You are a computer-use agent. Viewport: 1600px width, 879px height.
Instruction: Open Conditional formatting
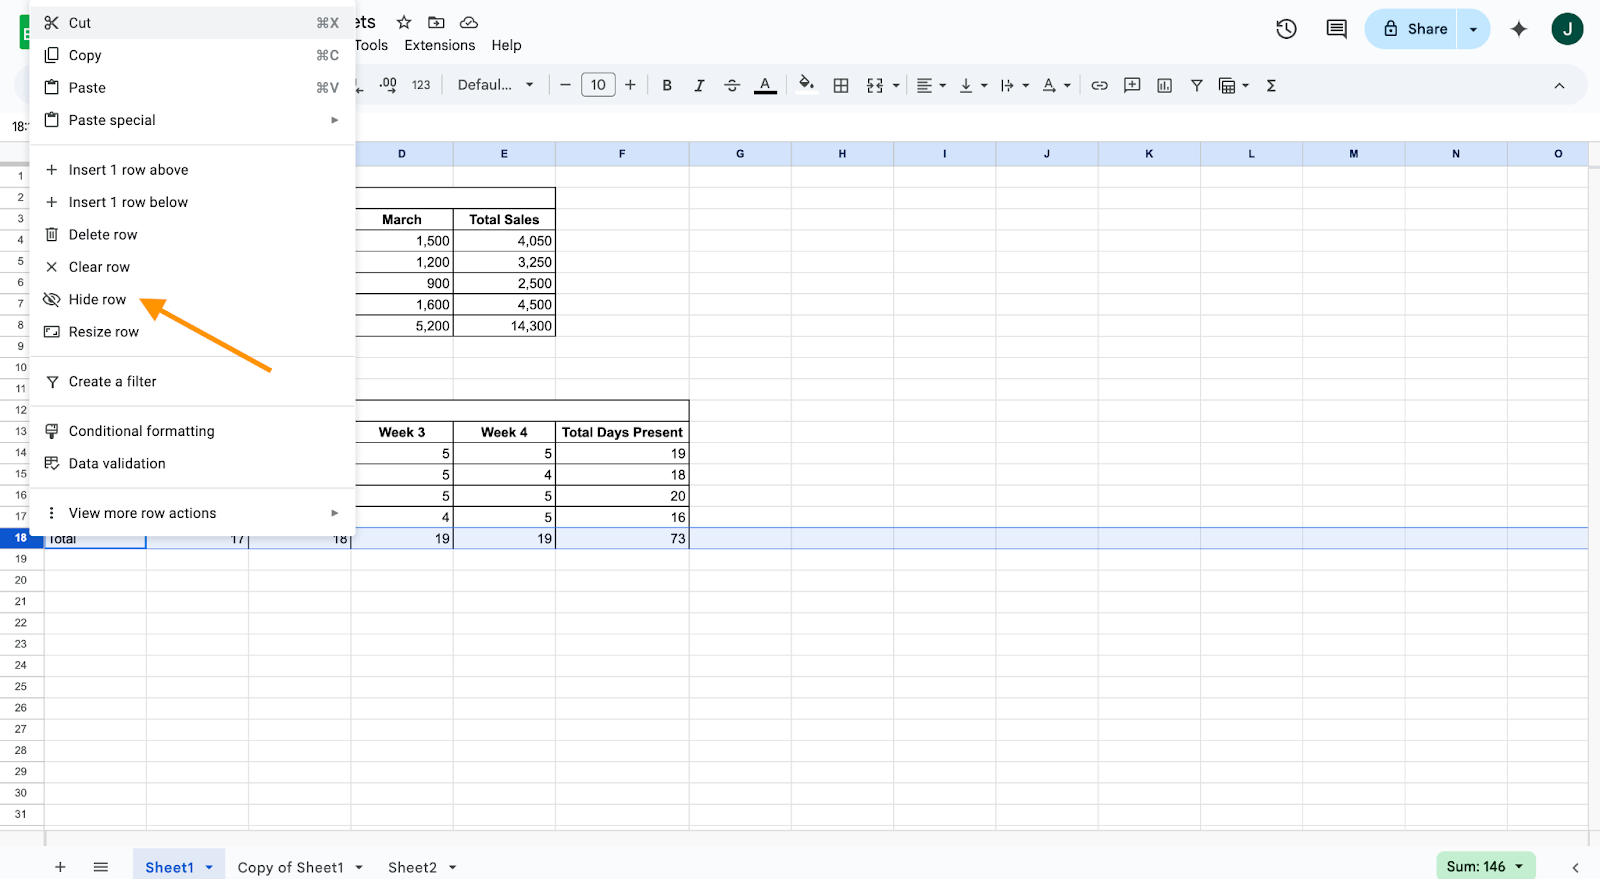[x=192, y=431]
